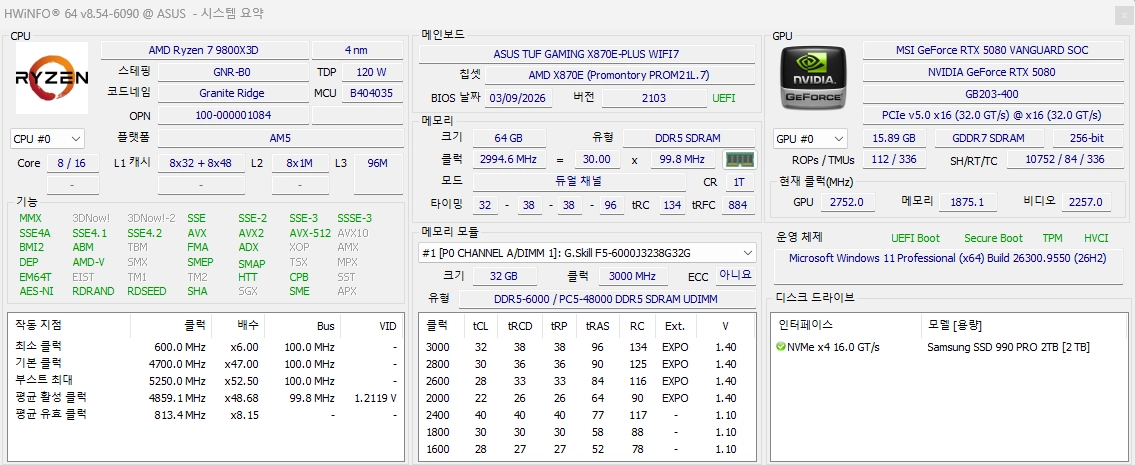Click the 64 GB memory size value
Image resolution: width=1135 pixels, height=465 pixels.
pos(508,138)
